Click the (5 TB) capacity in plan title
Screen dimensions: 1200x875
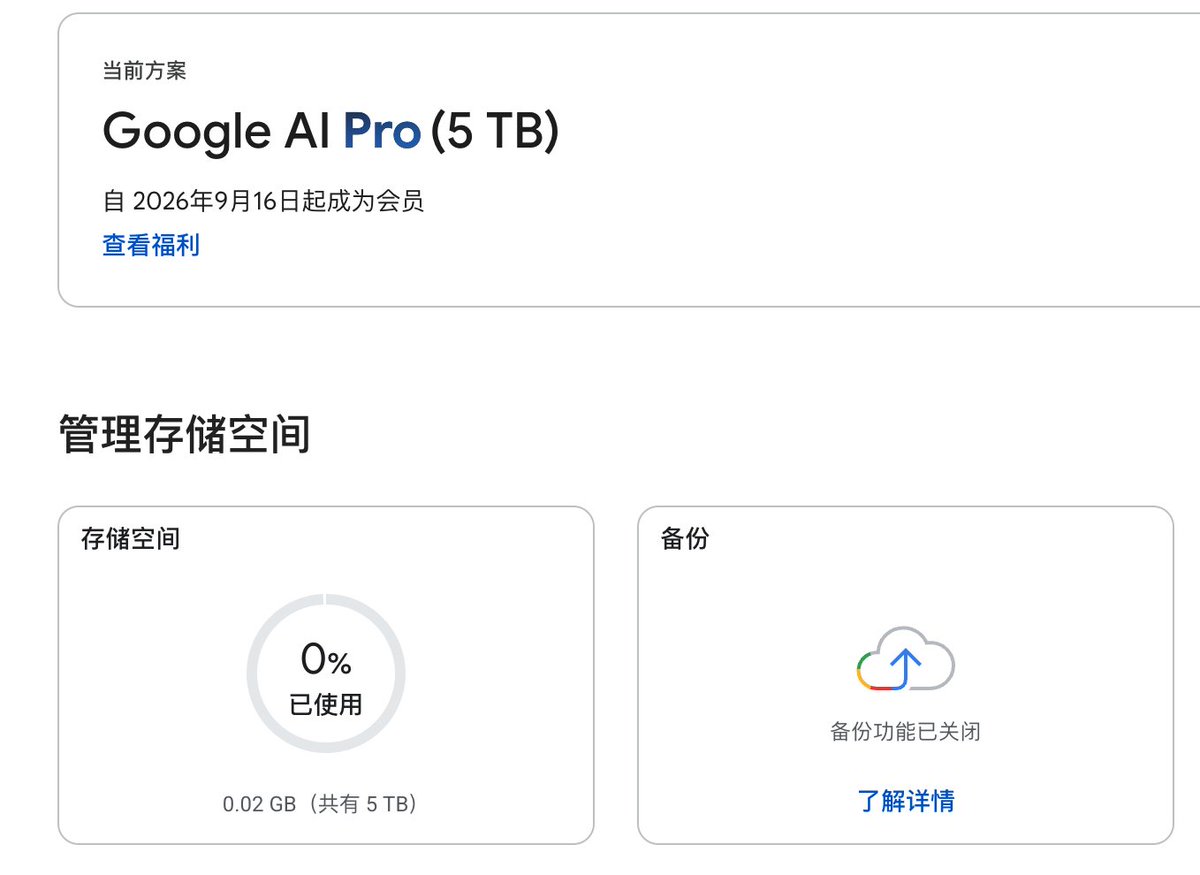(494, 131)
